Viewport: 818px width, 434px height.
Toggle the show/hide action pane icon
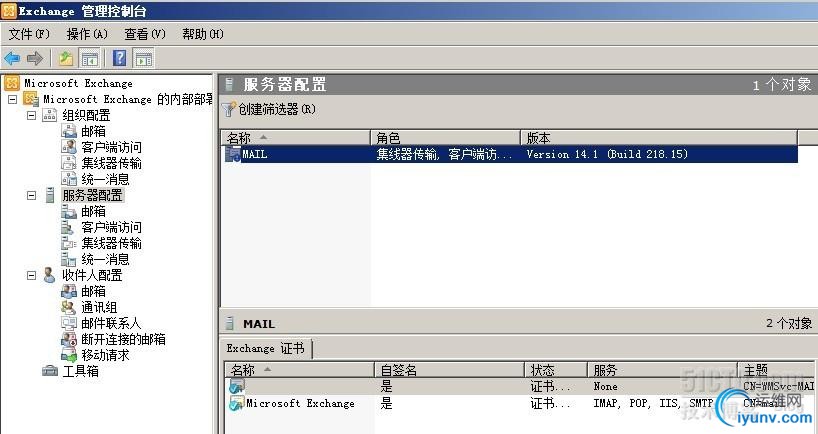click(143, 58)
